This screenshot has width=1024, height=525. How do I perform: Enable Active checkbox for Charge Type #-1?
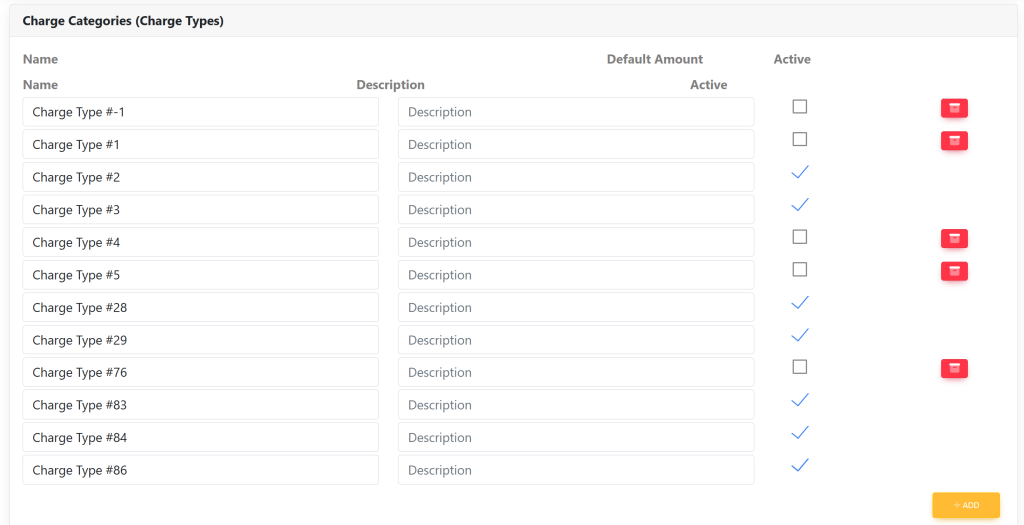pyautogui.click(x=799, y=107)
